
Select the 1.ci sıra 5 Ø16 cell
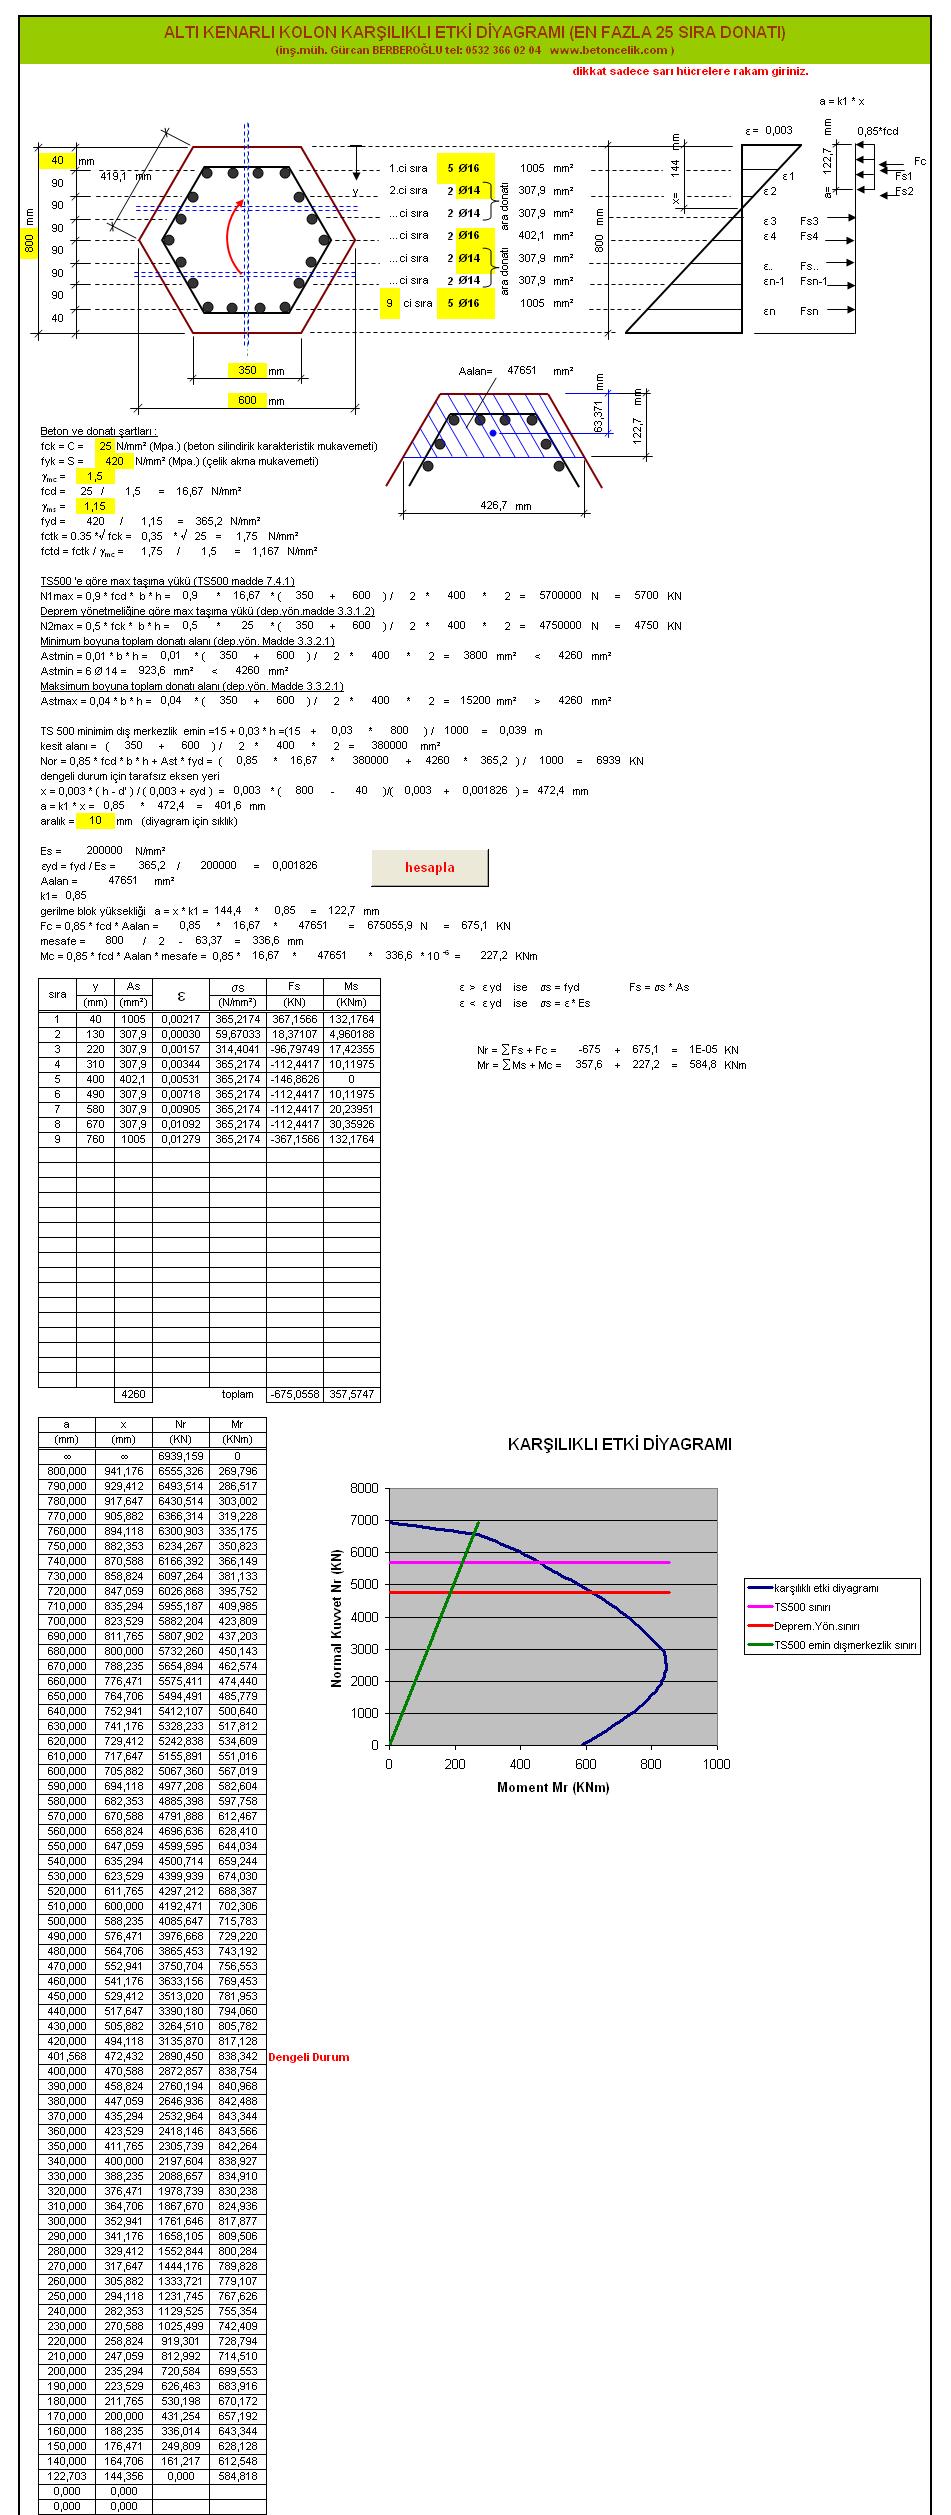465,168
